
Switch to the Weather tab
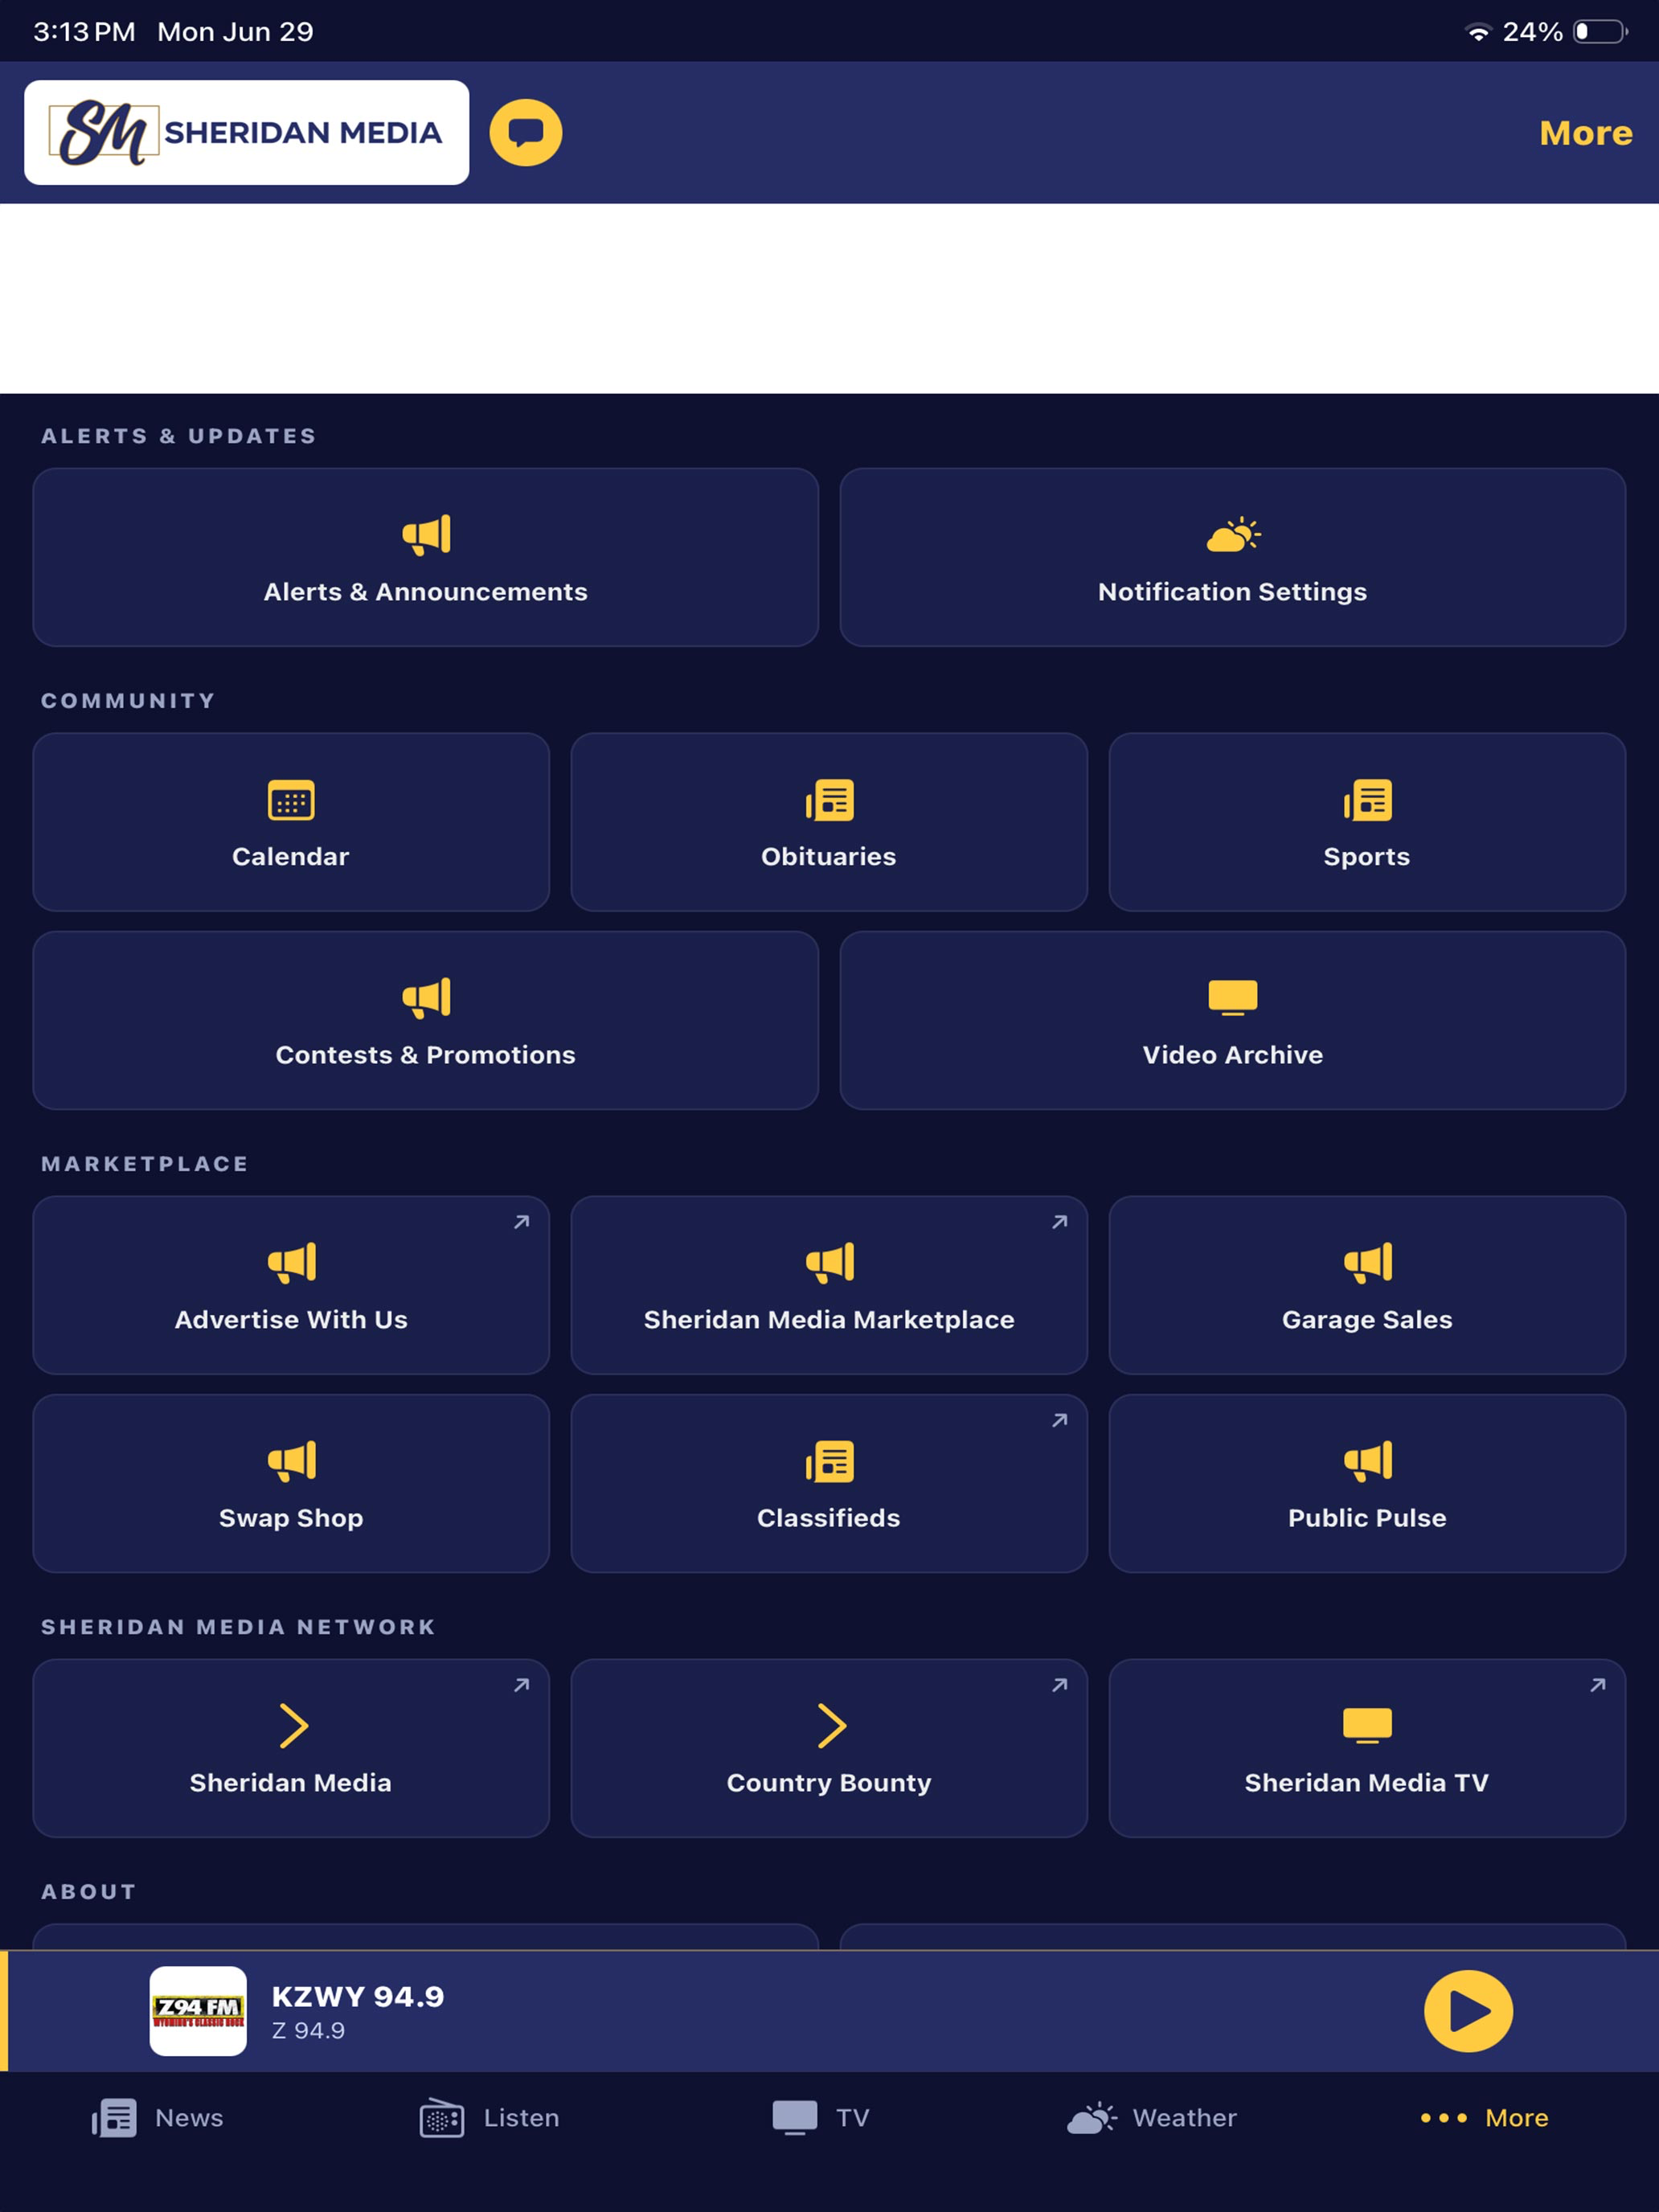(1152, 2118)
